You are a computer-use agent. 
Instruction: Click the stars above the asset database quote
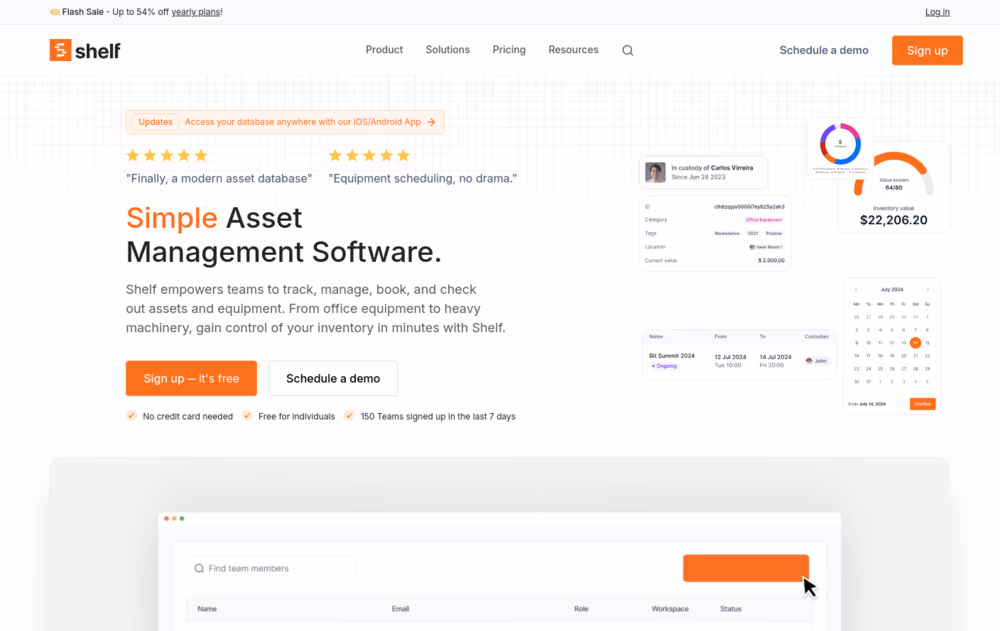167,156
